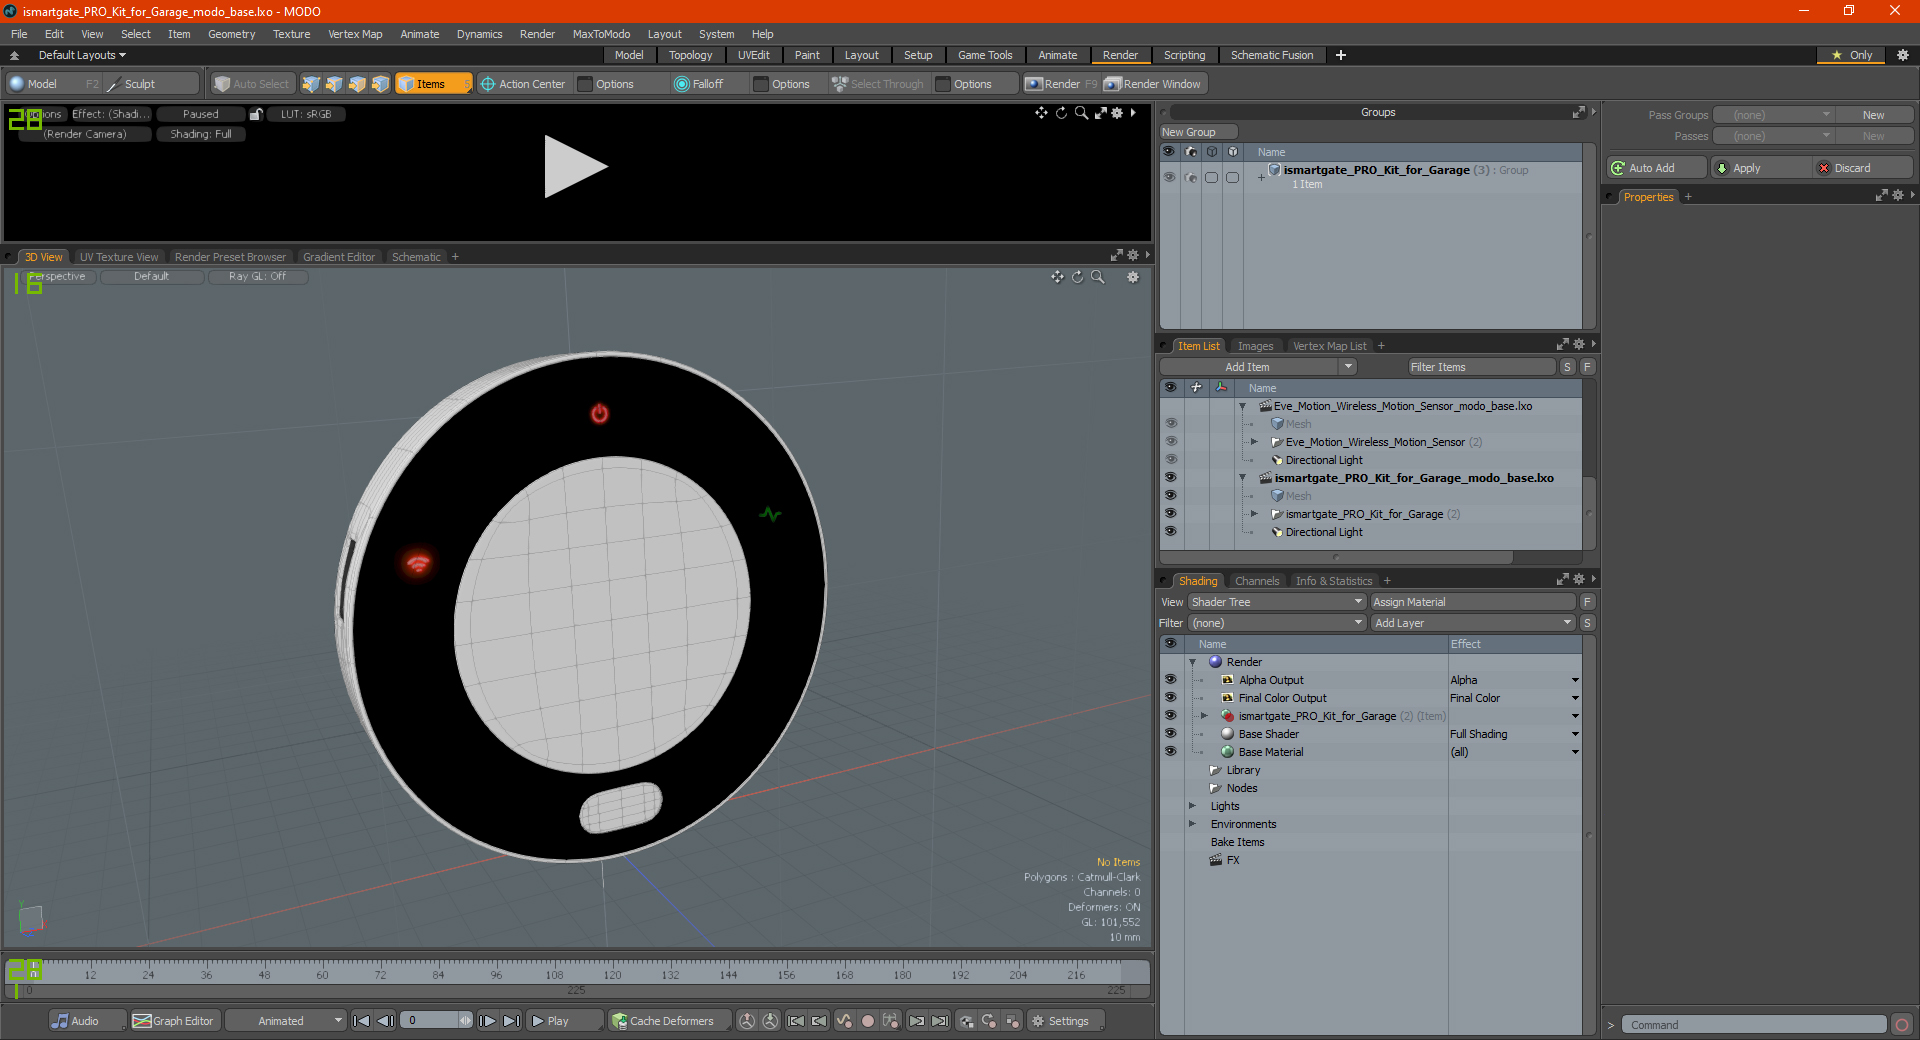The height and width of the screenshot is (1040, 1920).
Task: Click the Command input field
Action: point(1753,1025)
